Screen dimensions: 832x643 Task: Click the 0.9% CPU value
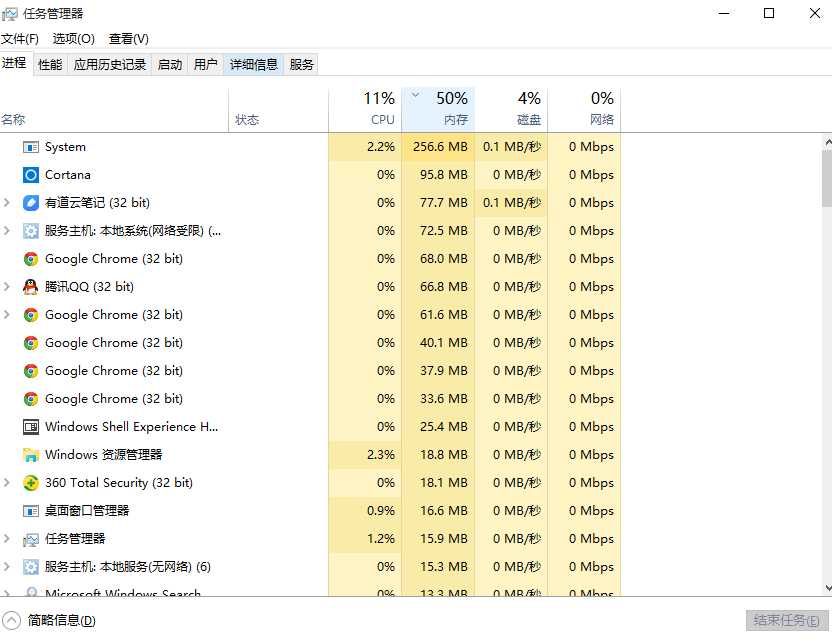coord(381,511)
